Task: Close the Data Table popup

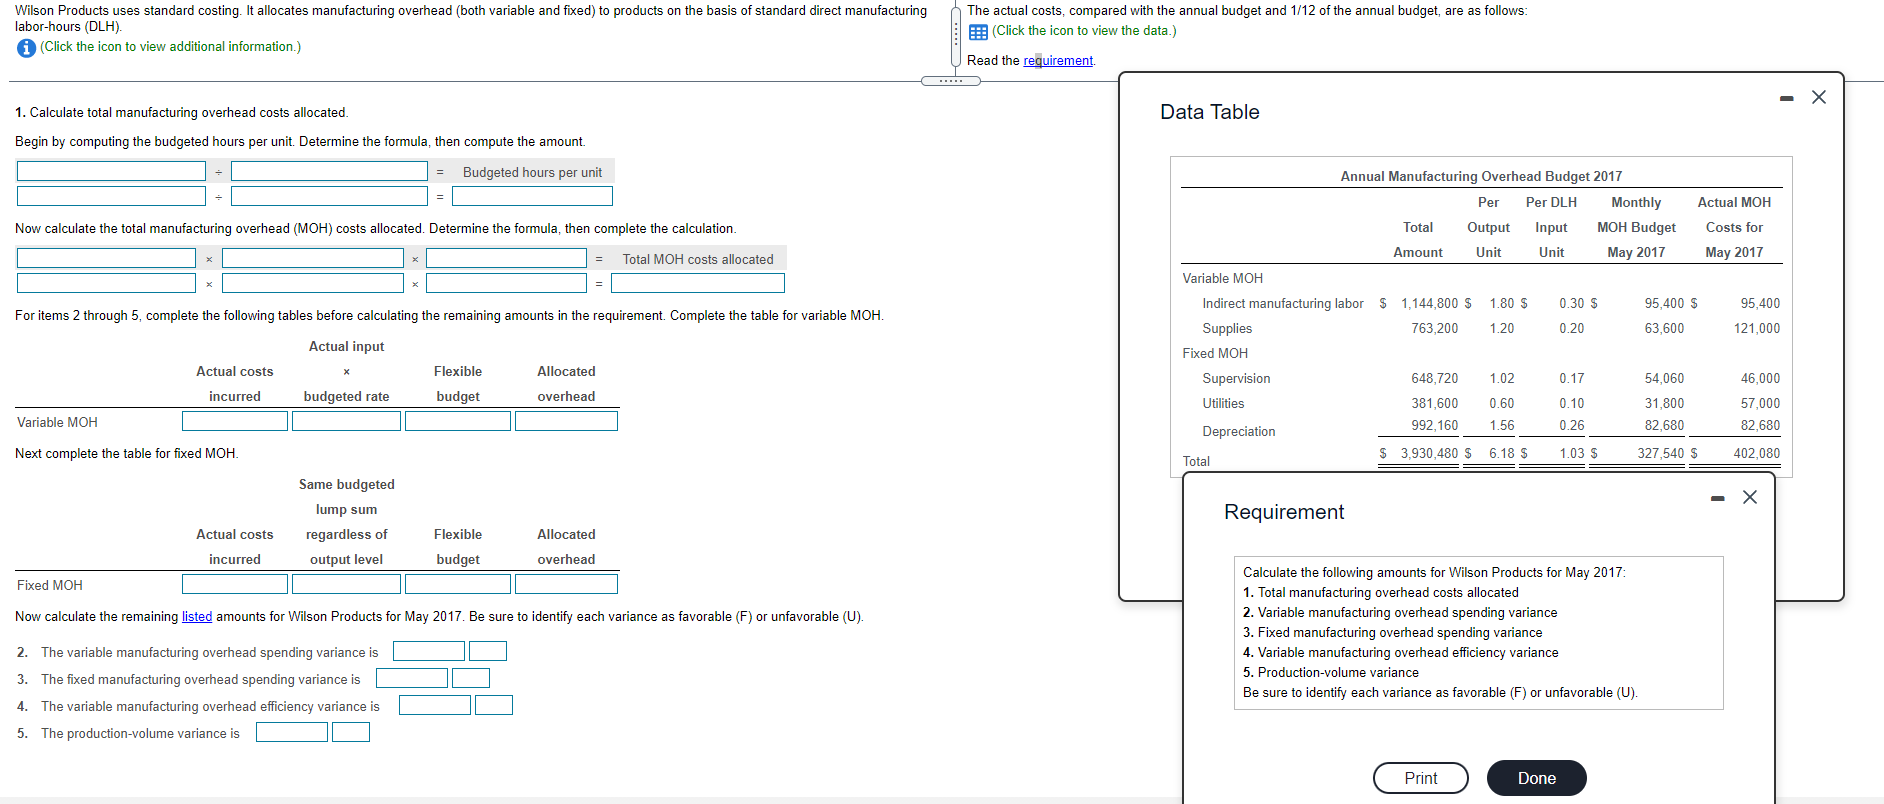Action: 1819,97
